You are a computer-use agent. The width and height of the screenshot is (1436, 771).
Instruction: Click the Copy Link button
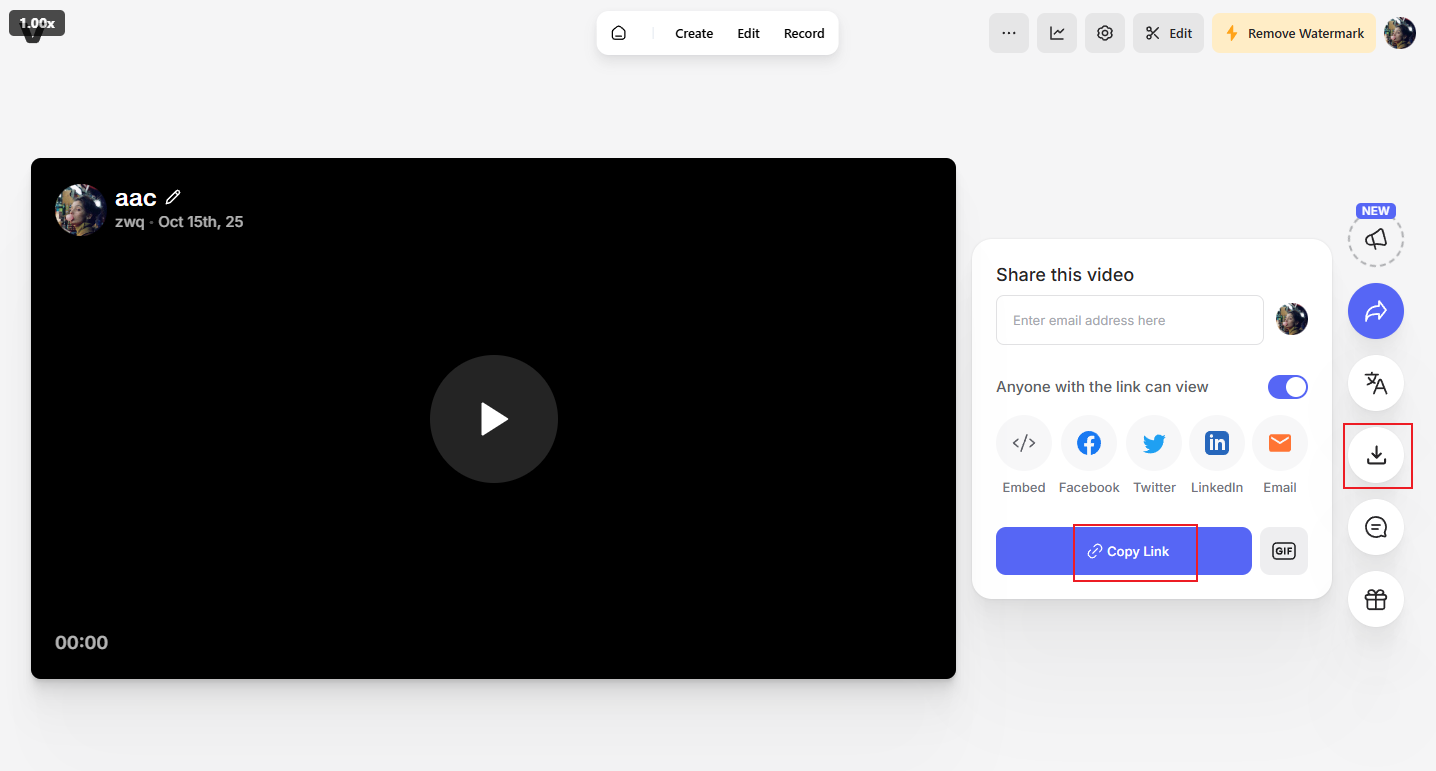coord(1134,551)
